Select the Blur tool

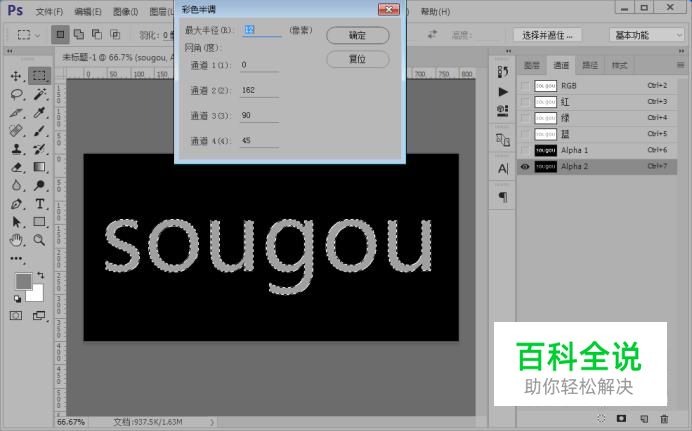(x=16, y=185)
